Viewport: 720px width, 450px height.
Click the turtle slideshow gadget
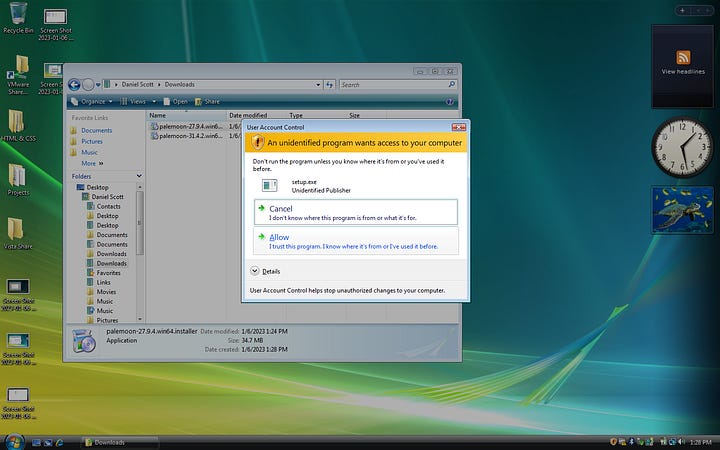click(682, 209)
